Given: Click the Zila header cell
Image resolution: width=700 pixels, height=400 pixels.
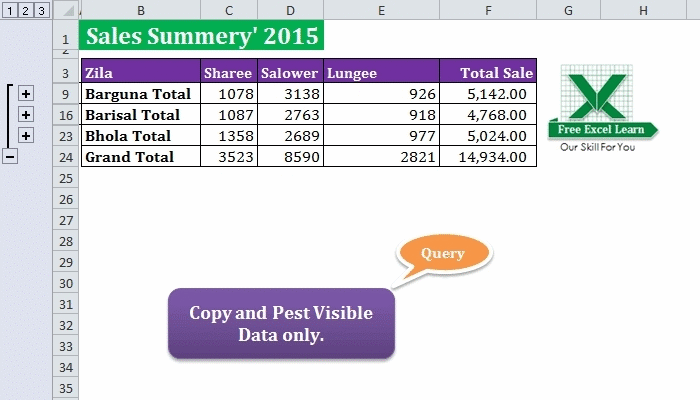Looking at the screenshot, I should coord(140,73).
